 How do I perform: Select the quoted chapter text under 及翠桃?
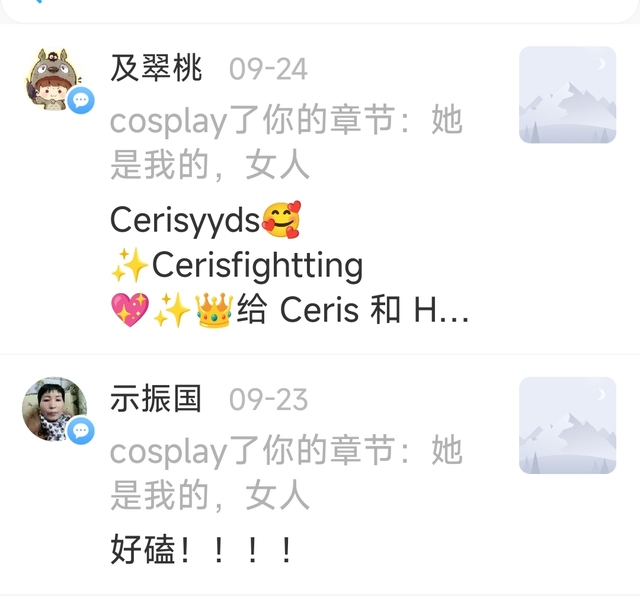pyautogui.click(x=286, y=142)
